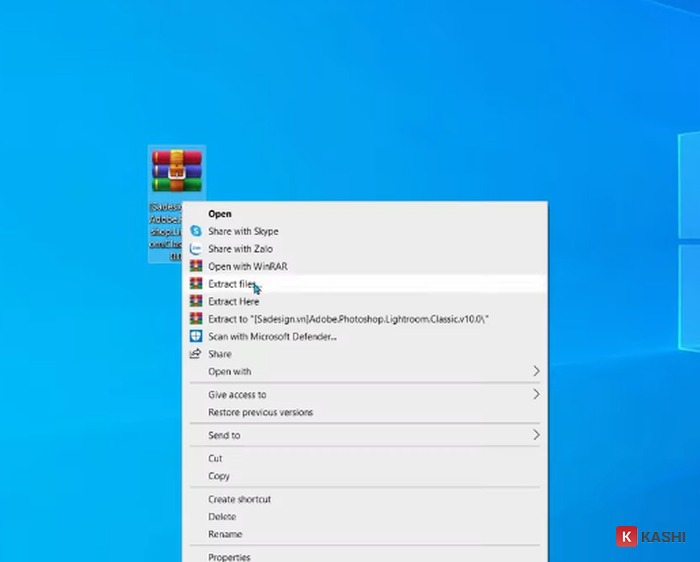Expand the Send to submenu arrow
Screen dimensions: 700x562
[536, 435]
